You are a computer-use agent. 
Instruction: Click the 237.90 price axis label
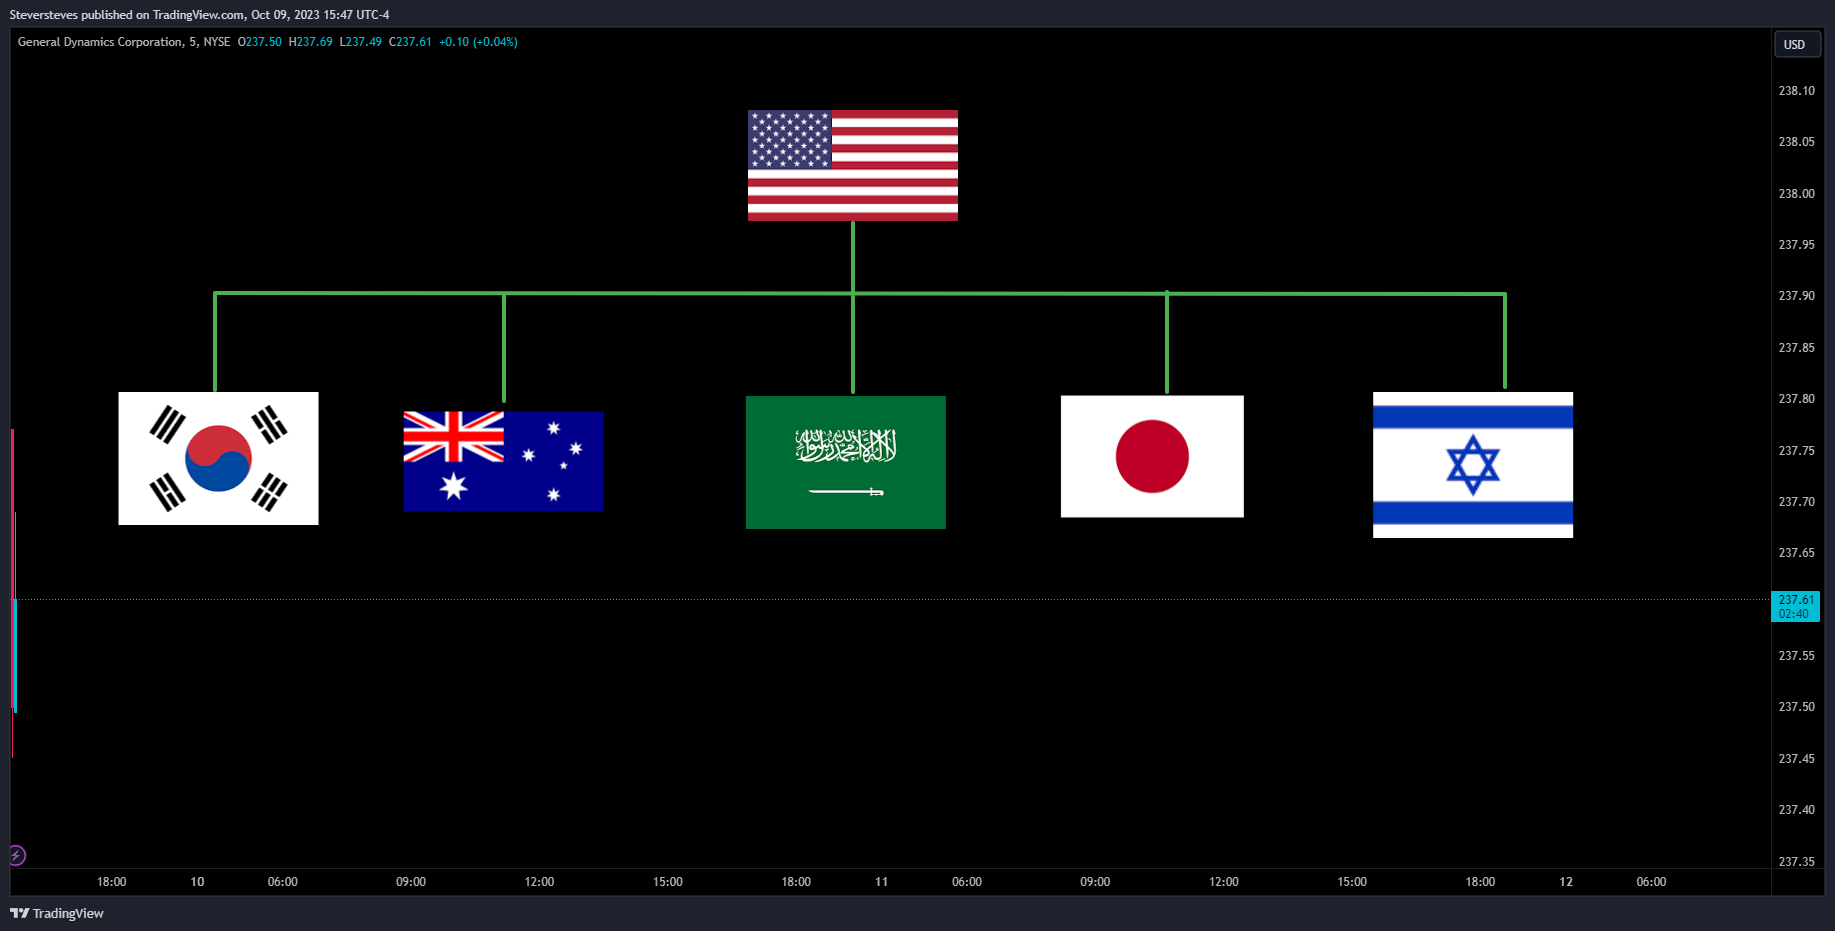pos(1796,296)
